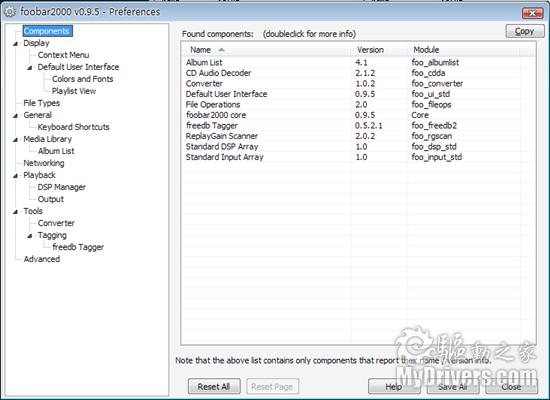Open the General preferences page
This screenshot has width=550, height=400.
pos(38,115)
